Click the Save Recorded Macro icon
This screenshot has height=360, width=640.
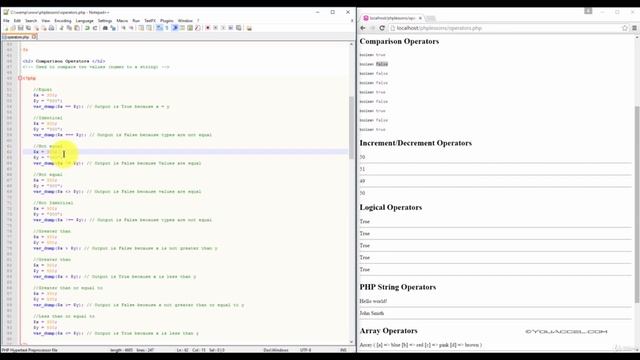(238, 28)
